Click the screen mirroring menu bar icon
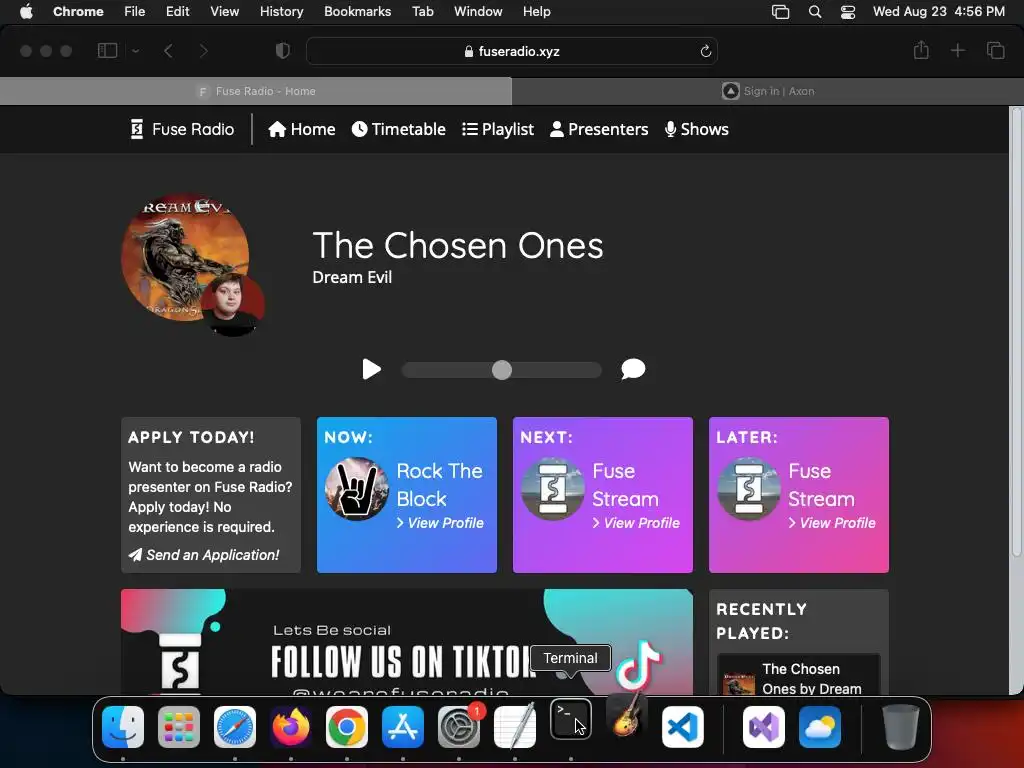 tap(780, 12)
